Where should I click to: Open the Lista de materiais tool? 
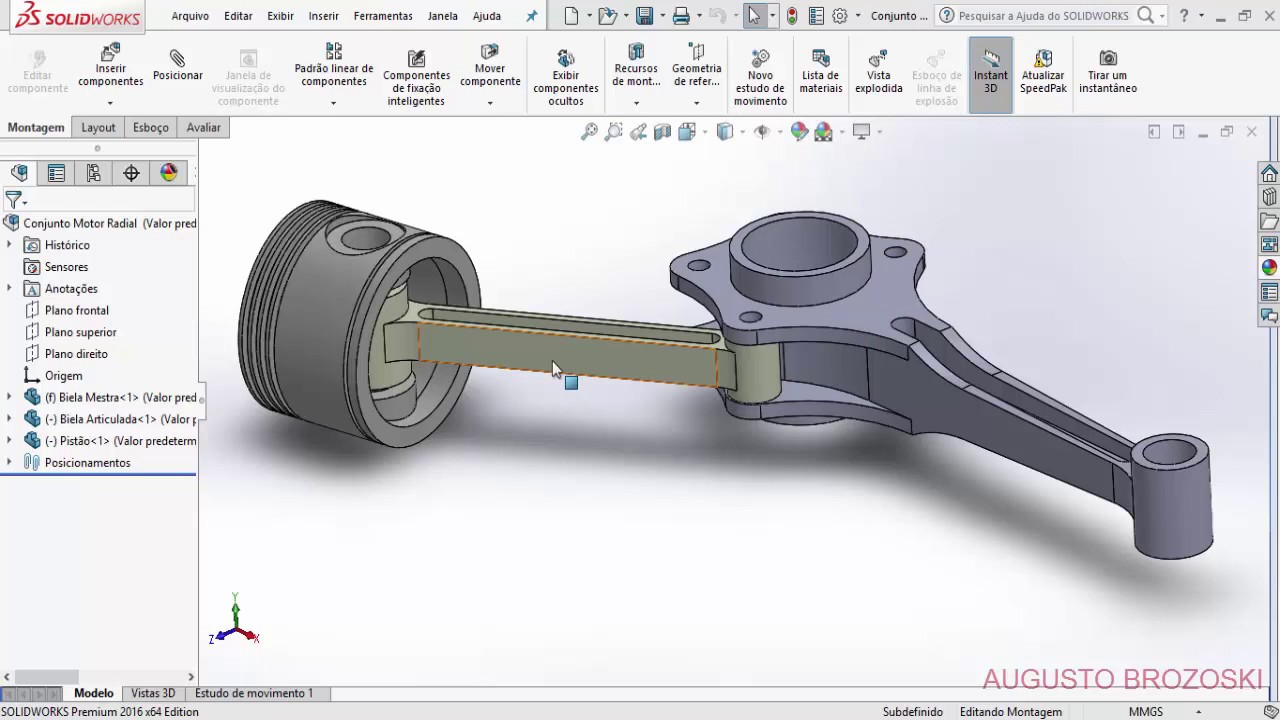click(x=821, y=72)
